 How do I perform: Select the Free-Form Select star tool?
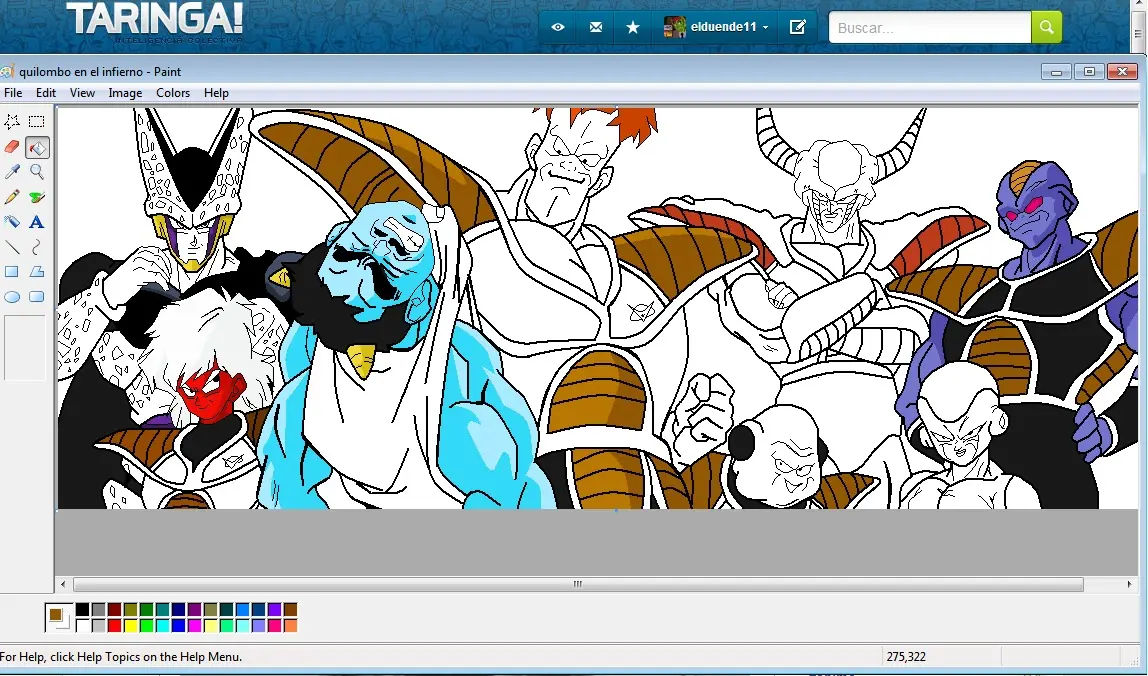(12, 122)
